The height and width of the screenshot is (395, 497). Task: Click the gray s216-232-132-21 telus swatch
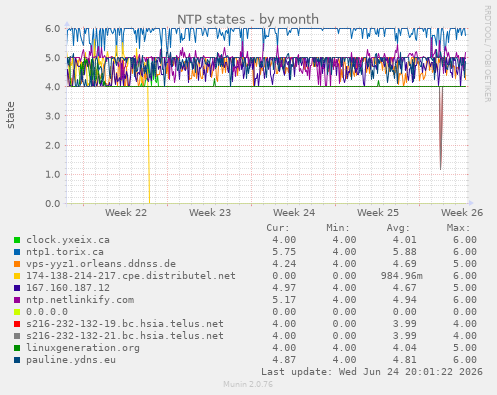pos(17,336)
